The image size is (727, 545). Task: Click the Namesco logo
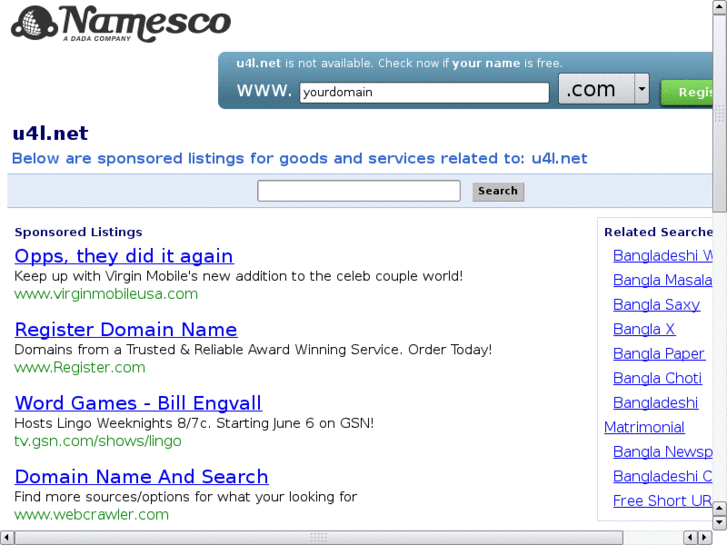121,23
